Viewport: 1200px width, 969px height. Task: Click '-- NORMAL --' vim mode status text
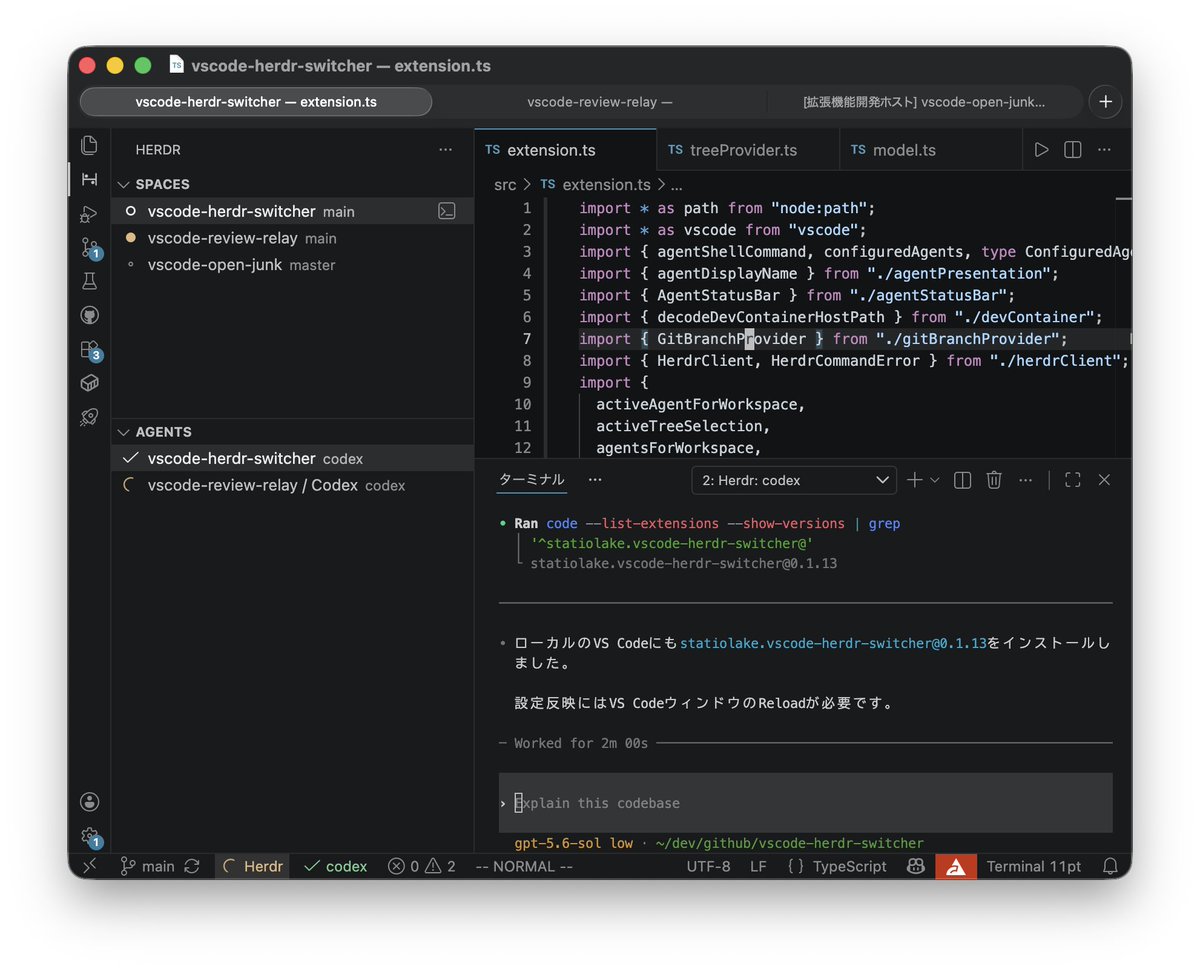point(524,866)
